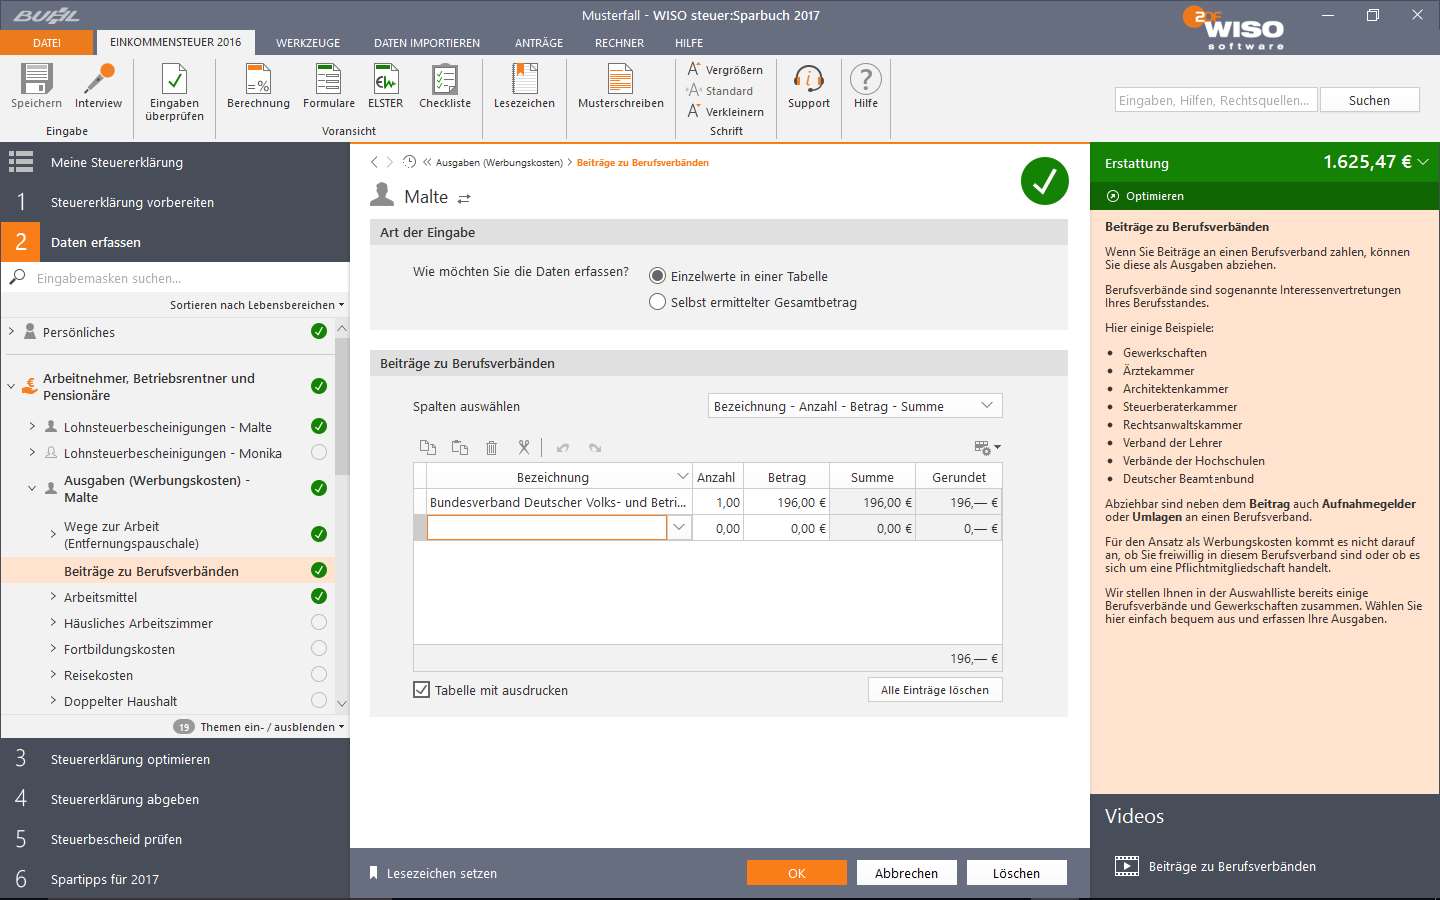
Task: Open Support from the toolbar
Action: [x=808, y=80]
